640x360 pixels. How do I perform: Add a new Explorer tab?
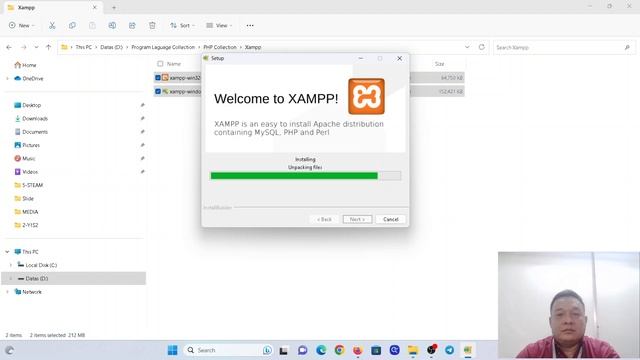pyautogui.click(x=114, y=7)
